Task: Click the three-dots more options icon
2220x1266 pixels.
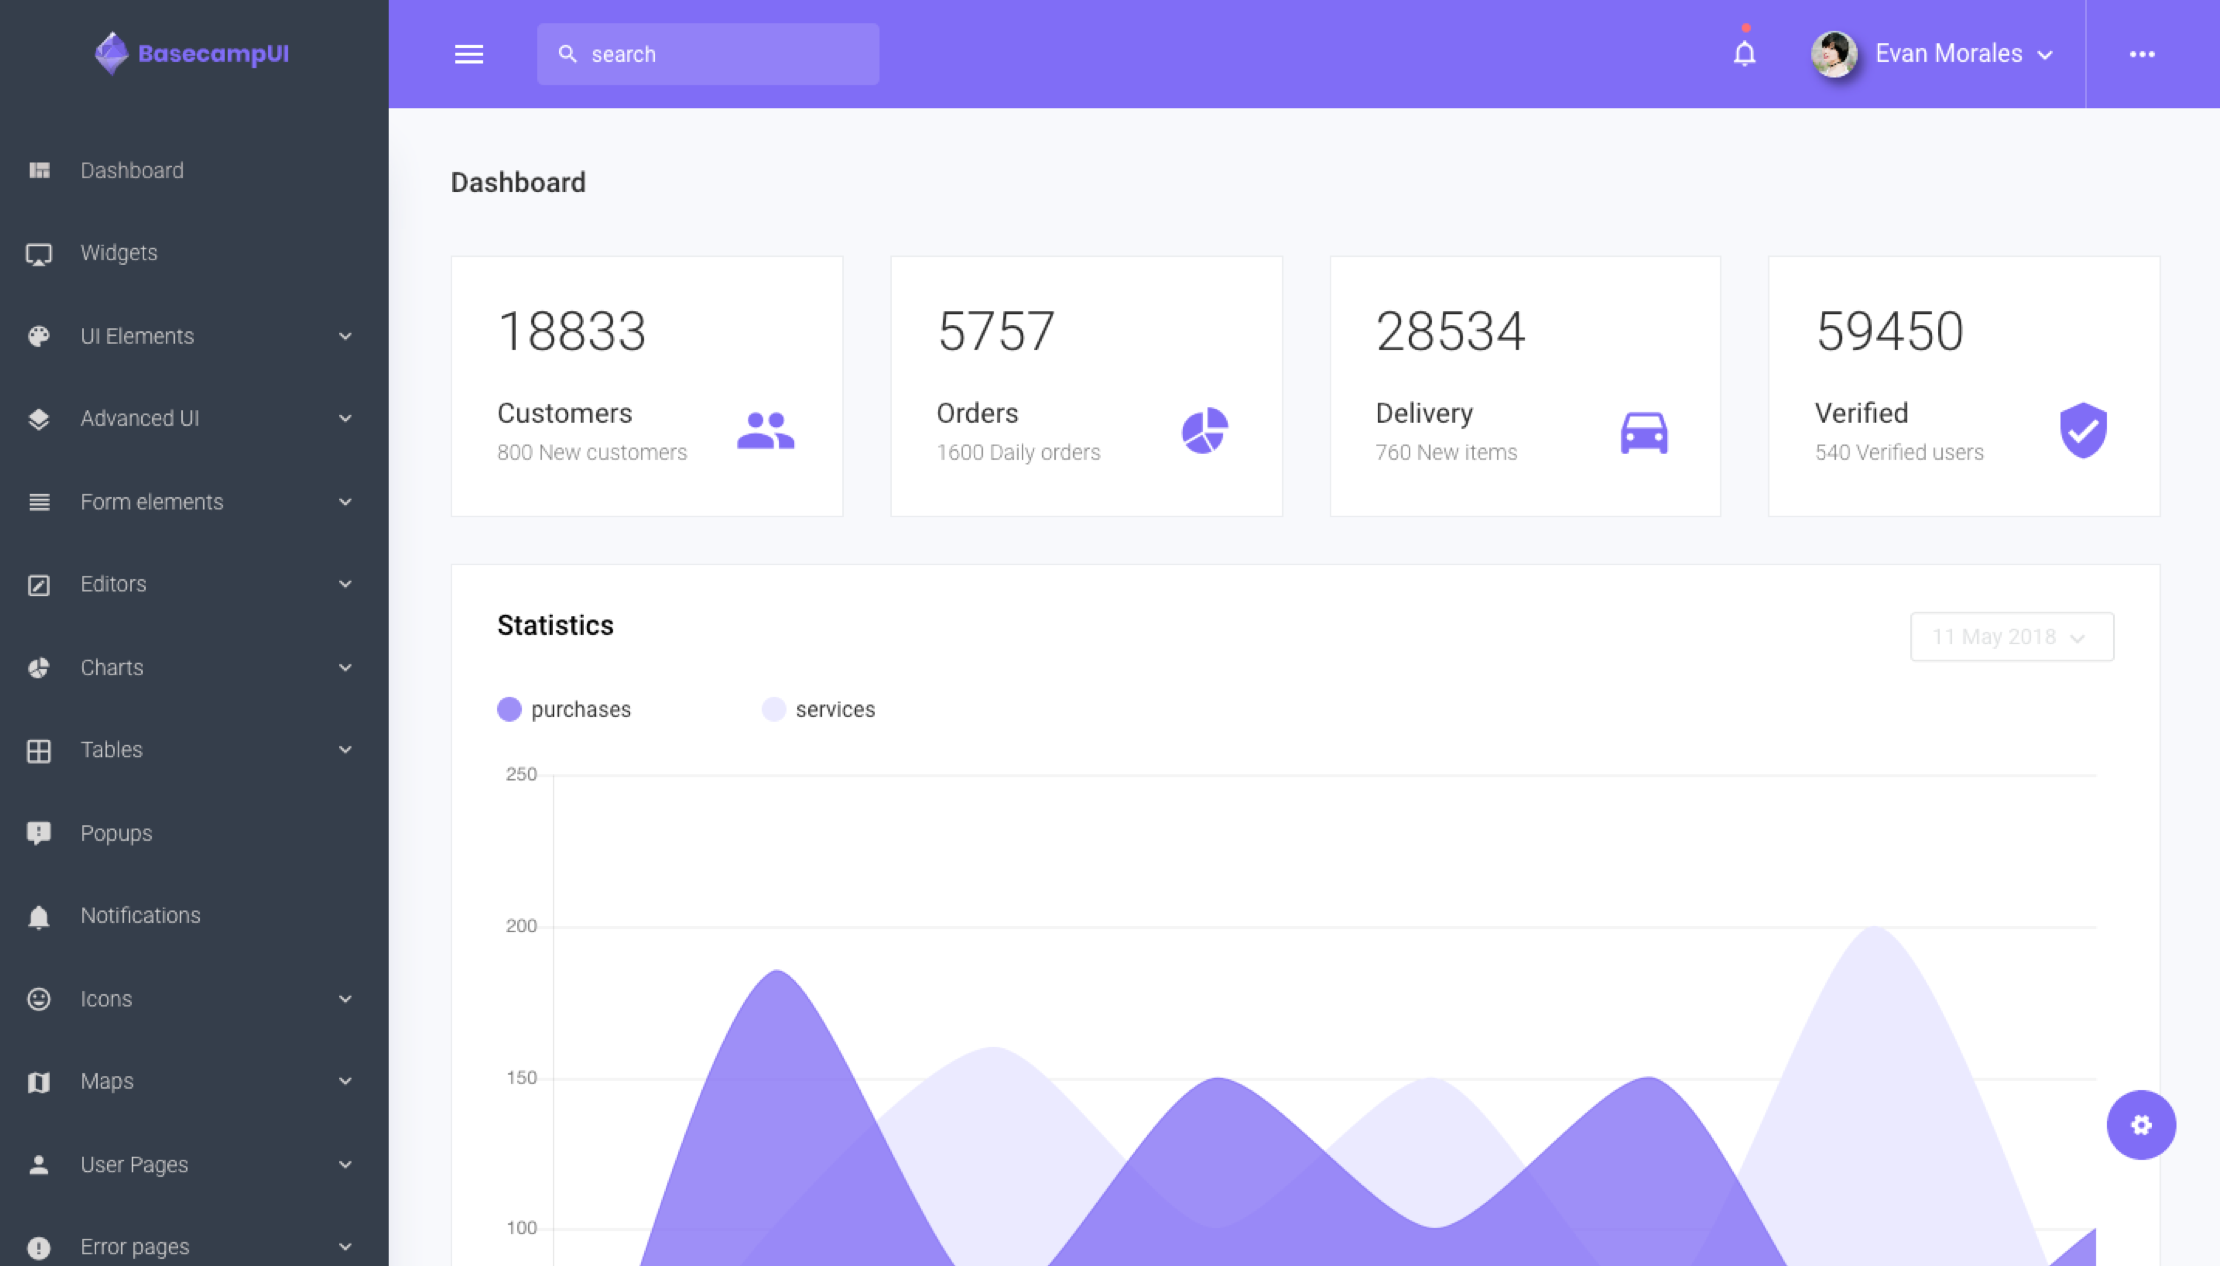Action: (2141, 54)
